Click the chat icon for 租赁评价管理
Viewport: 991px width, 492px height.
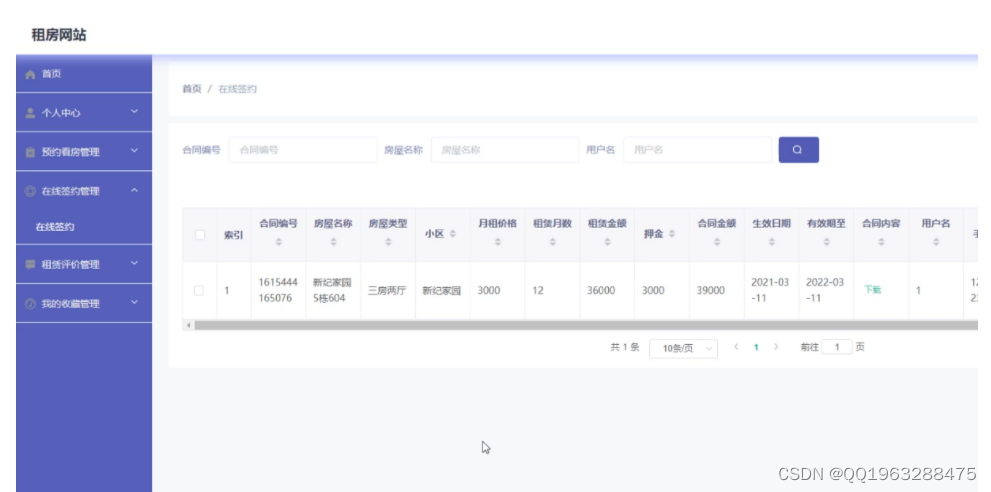coord(30,264)
